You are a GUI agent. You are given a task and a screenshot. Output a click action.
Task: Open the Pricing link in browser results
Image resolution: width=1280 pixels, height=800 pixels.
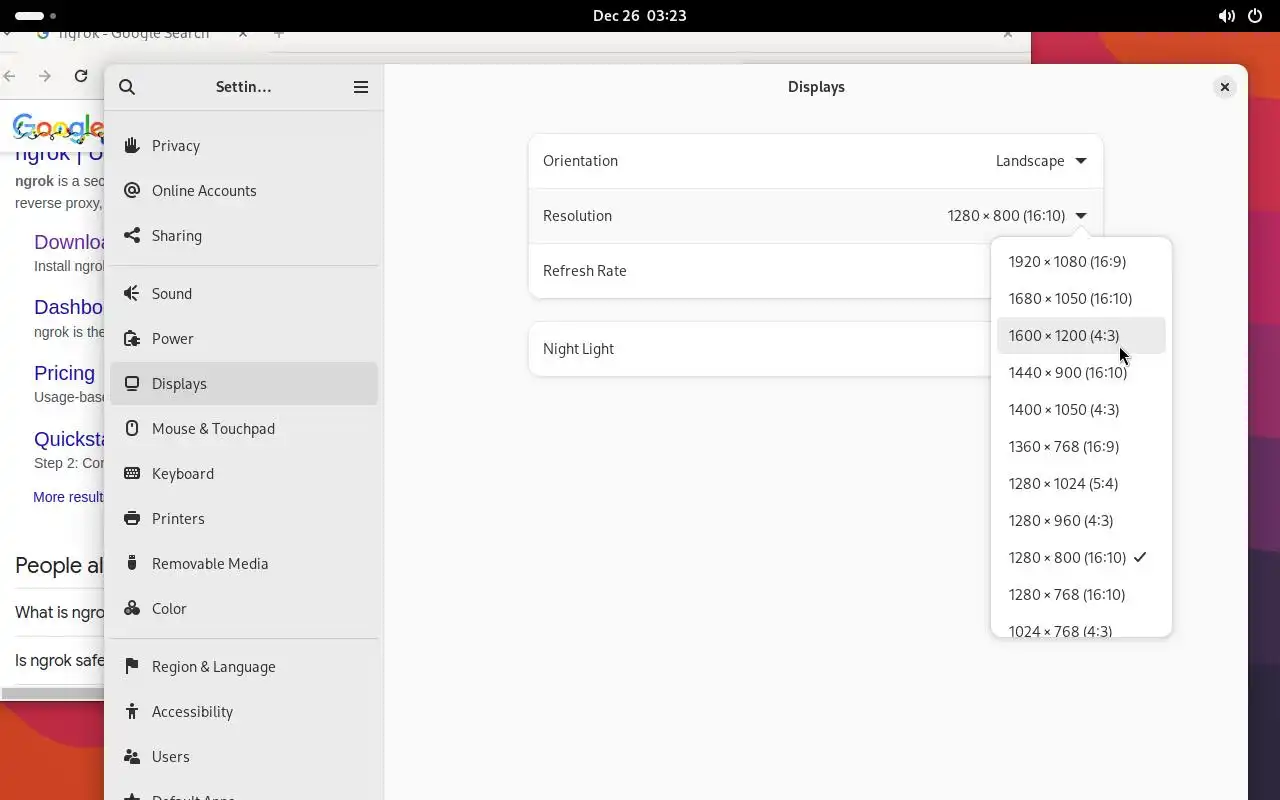tap(64, 373)
